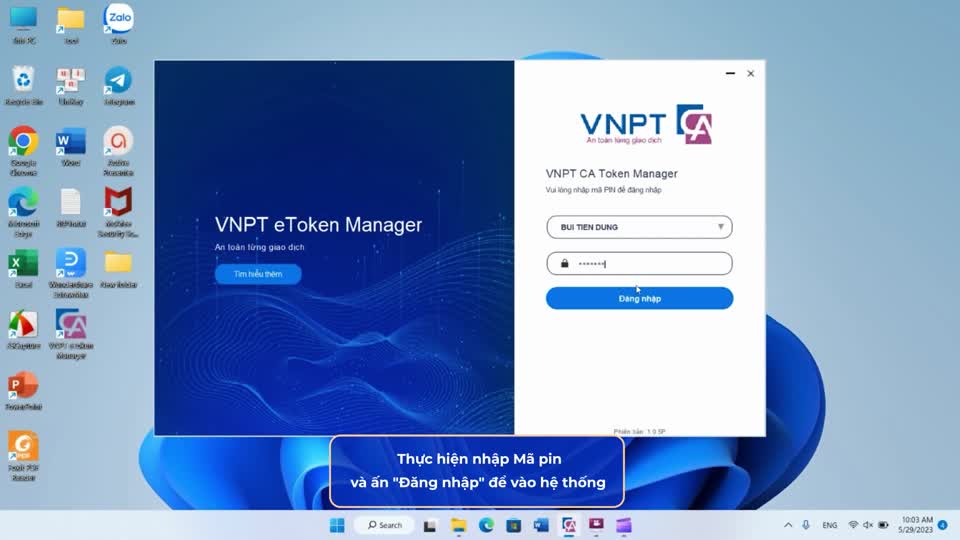Viewport: 960px width, 540px height.
Task: Open the Microsoft Edge desktop icon
Action: tap(23, 211)
